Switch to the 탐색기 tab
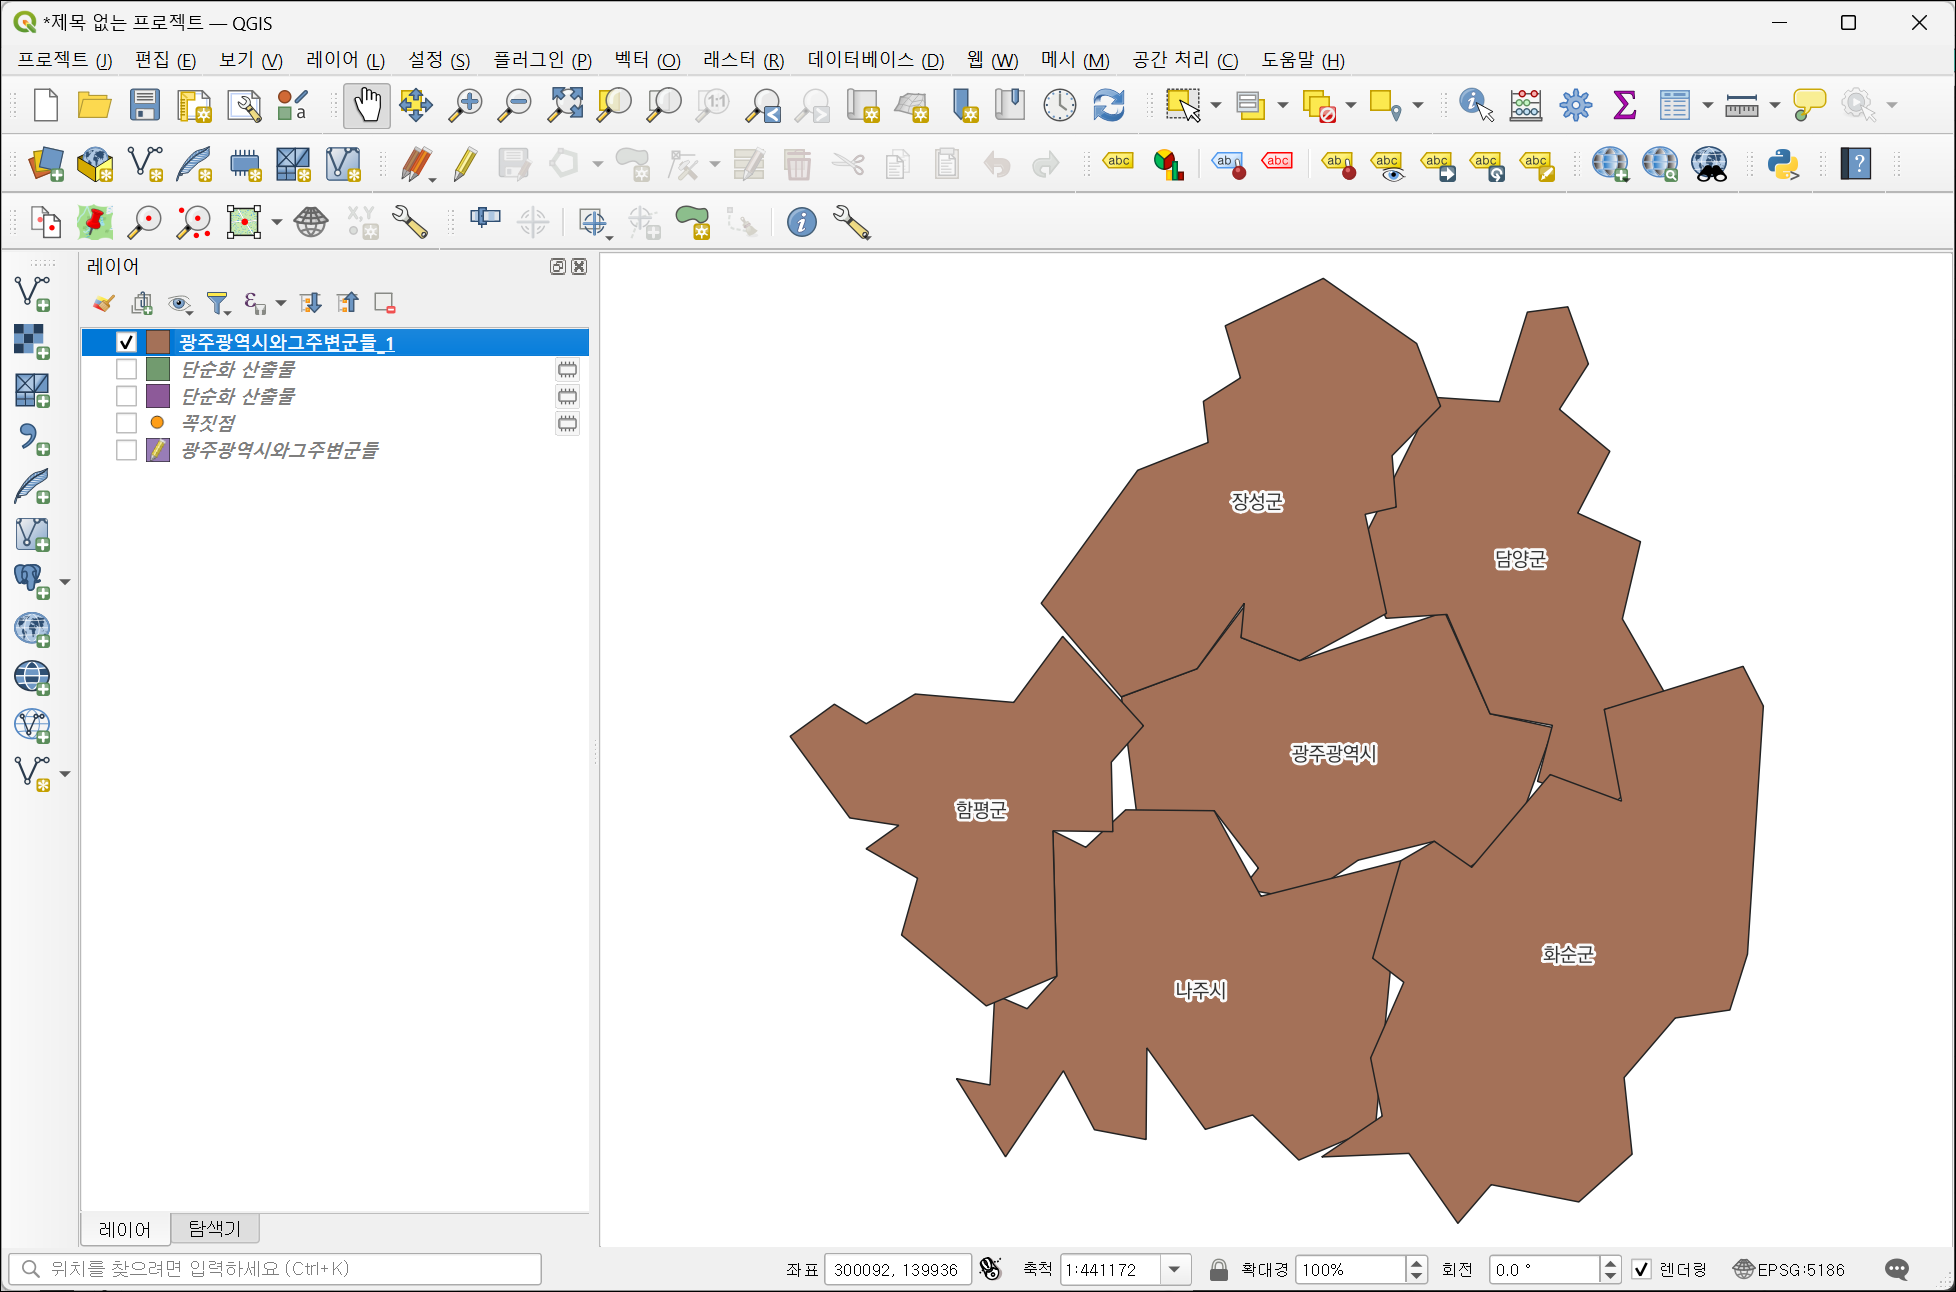Image resolution: width=1956 pixels, height=1292 pixels. tap(214, 1228)
